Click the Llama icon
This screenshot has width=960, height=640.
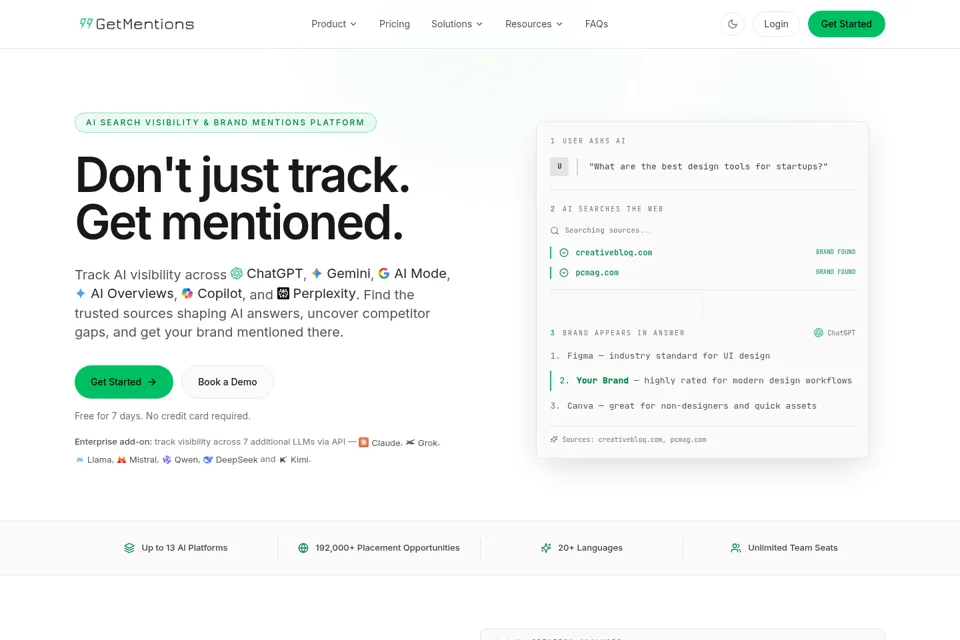(80, 459)
